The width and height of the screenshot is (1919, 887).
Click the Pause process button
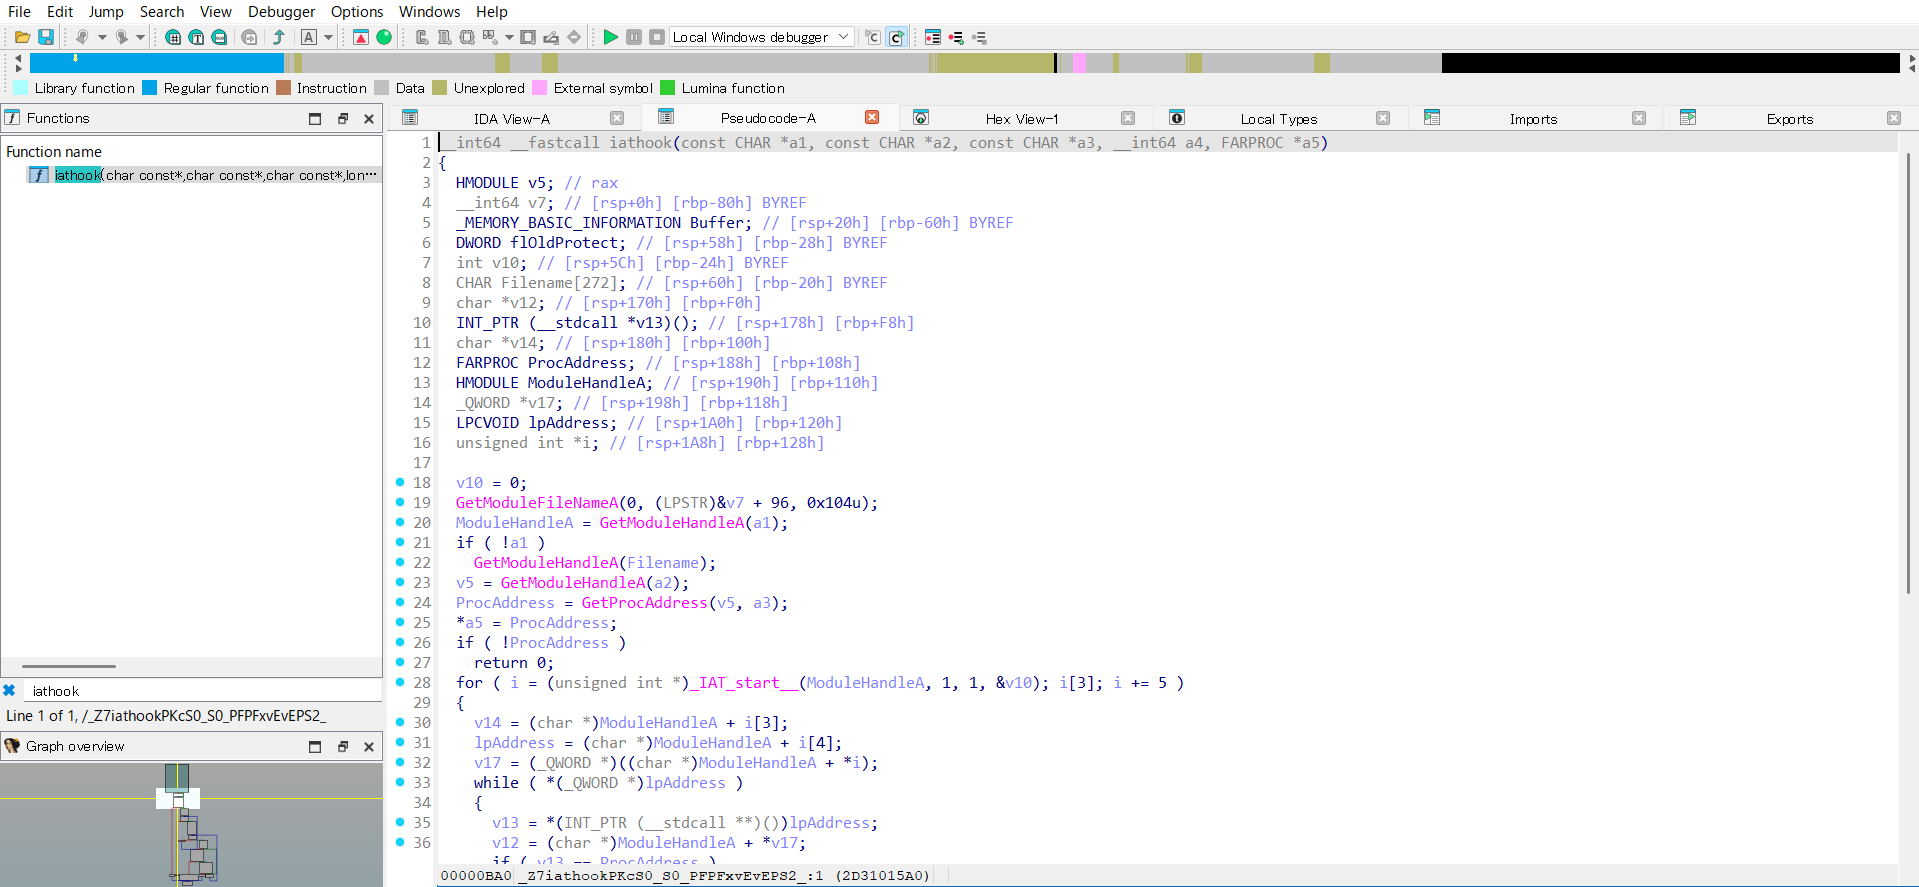[634, 37]
